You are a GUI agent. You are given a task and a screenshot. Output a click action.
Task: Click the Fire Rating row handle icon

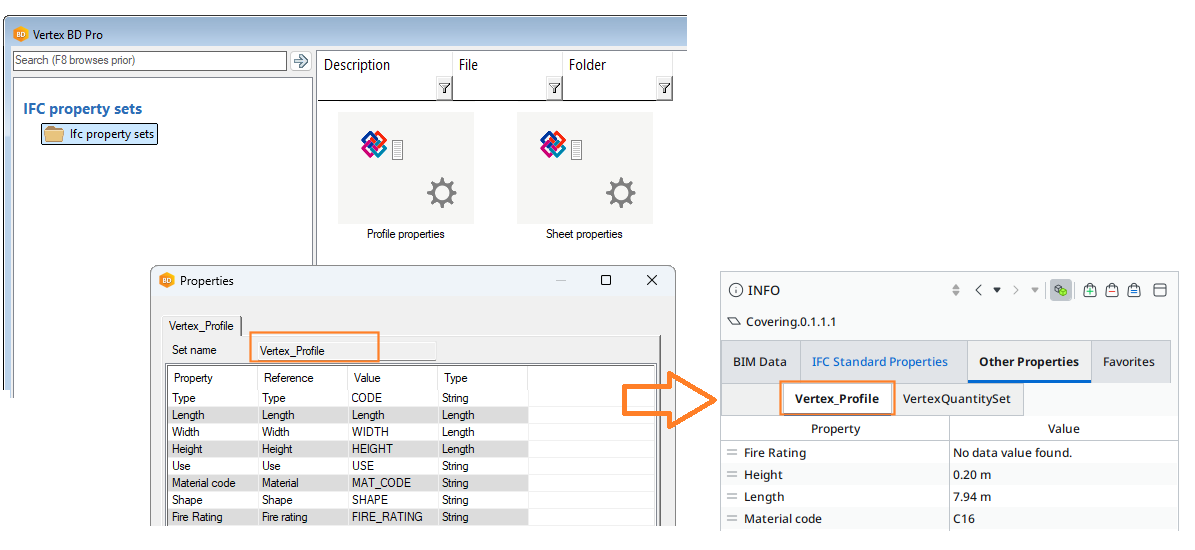[x=732, y=452]
